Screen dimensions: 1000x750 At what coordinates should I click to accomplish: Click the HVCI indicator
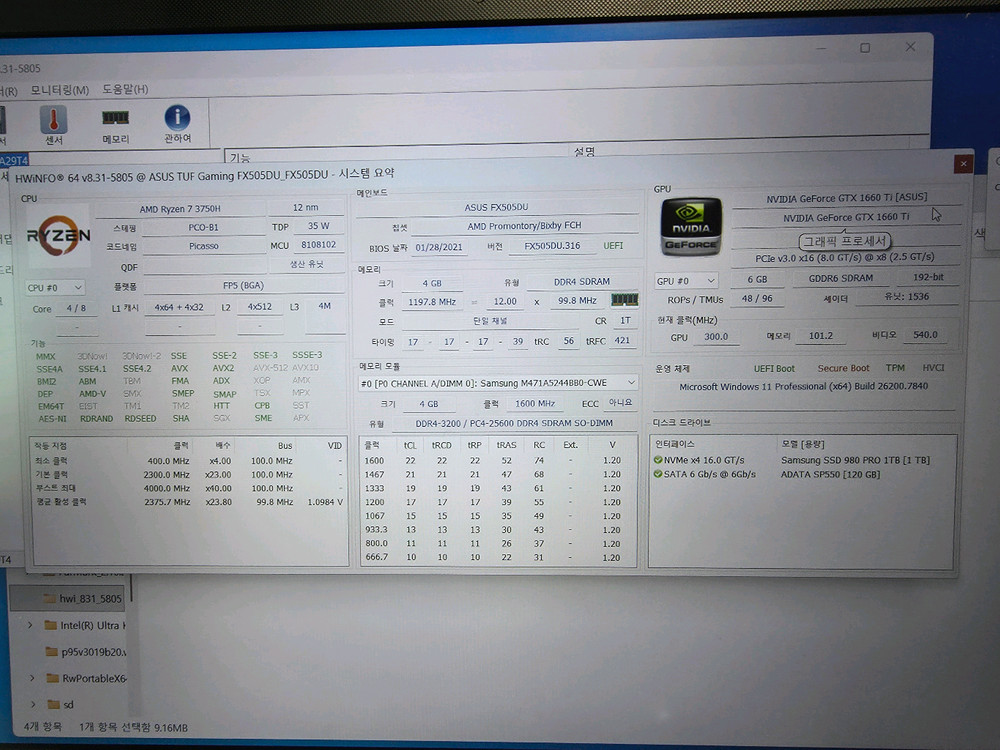(x=932, y=367)
